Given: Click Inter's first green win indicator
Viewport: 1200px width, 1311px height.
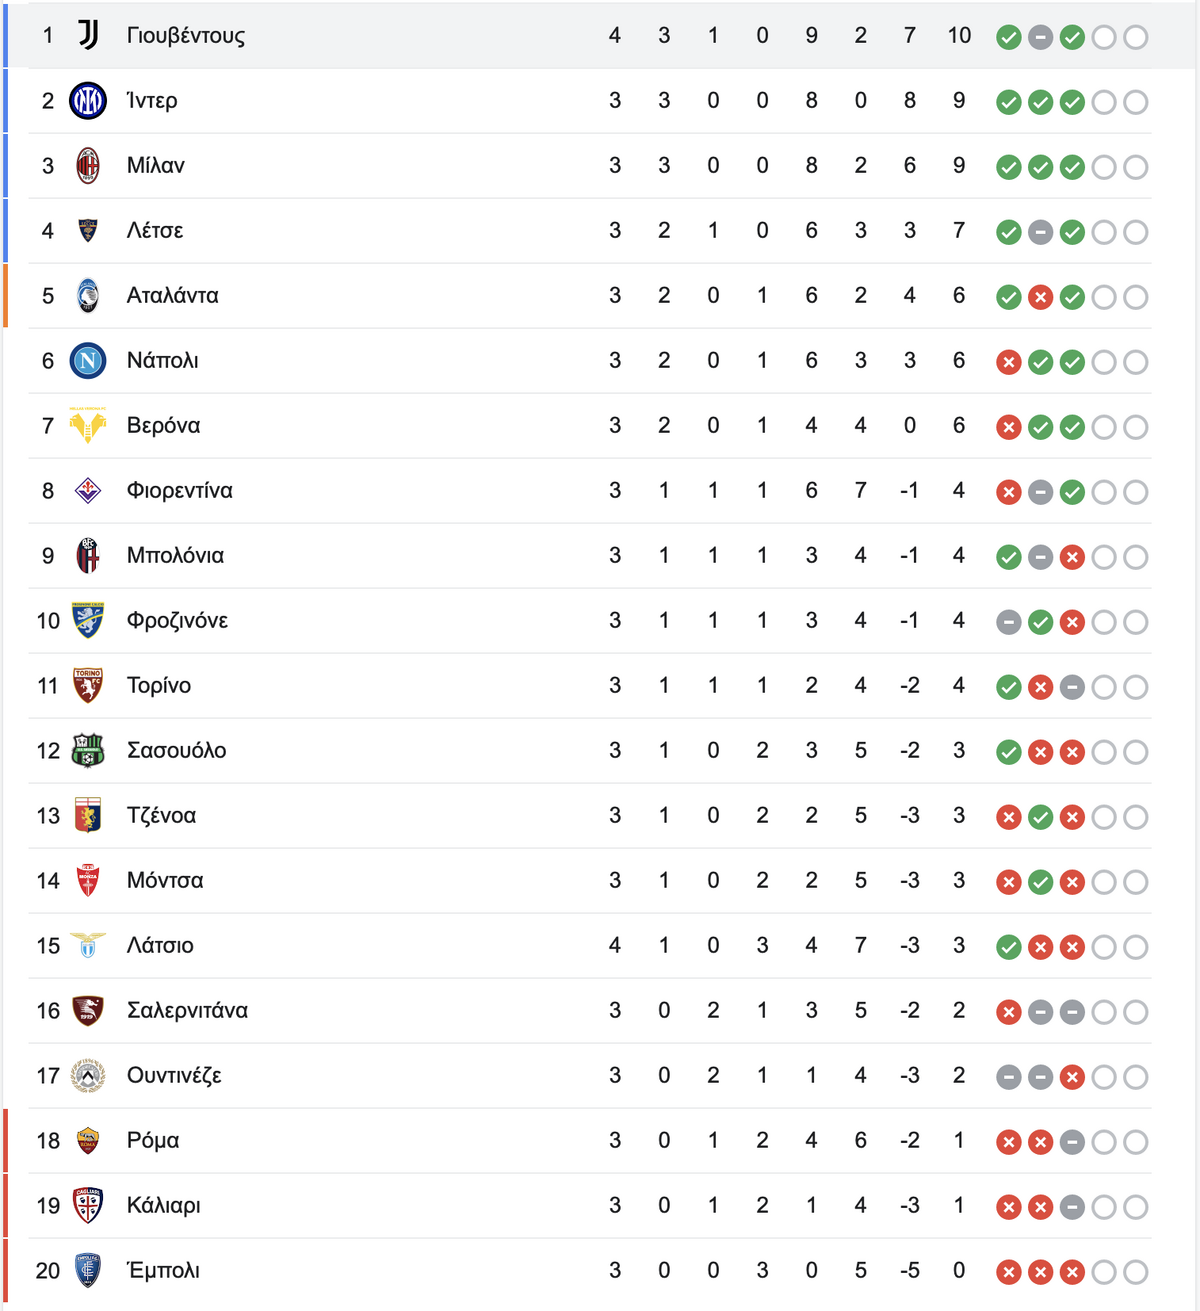Looking at the screenshot, I should (1009, 103).
